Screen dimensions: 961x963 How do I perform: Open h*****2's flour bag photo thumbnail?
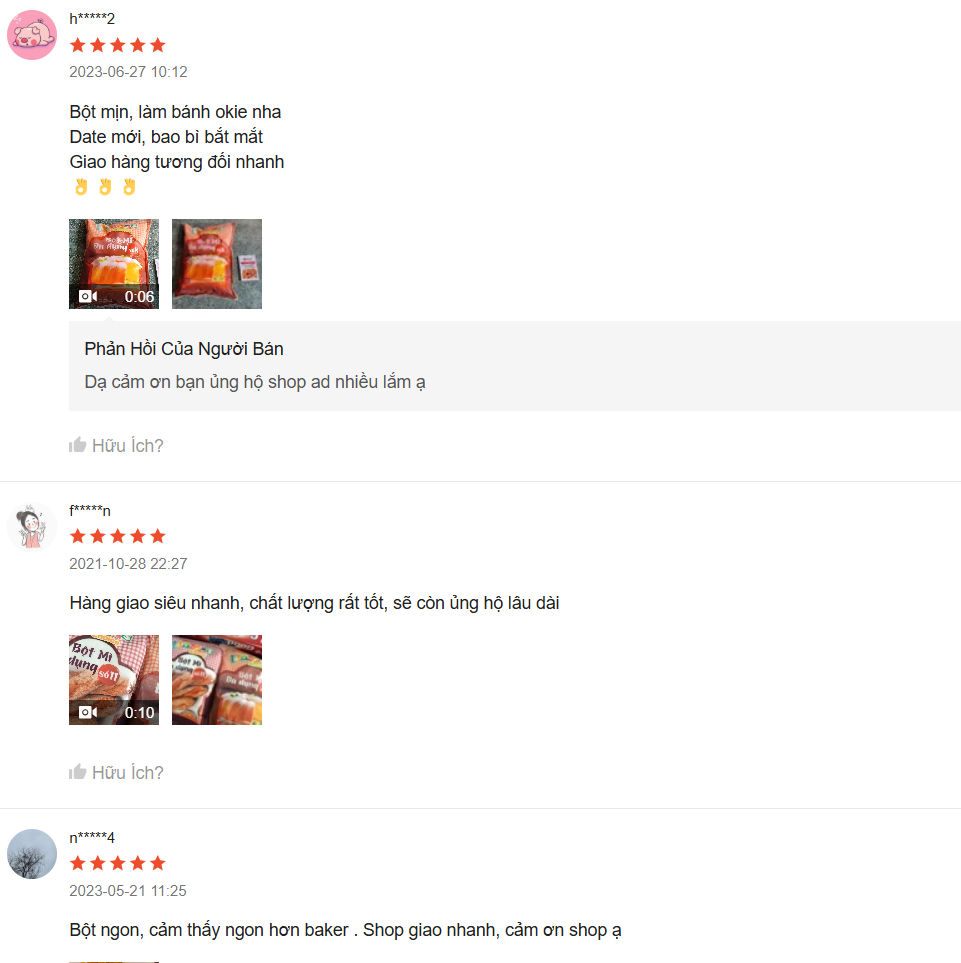tap(217, 264)
